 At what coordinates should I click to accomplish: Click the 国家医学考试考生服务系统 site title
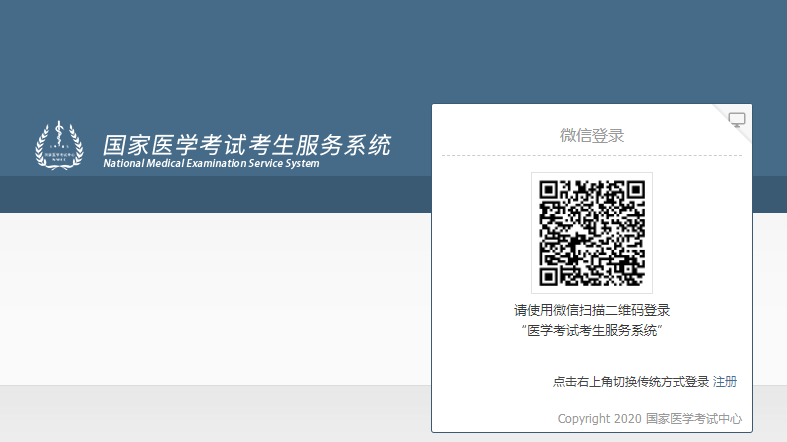[x=247, y=143]
